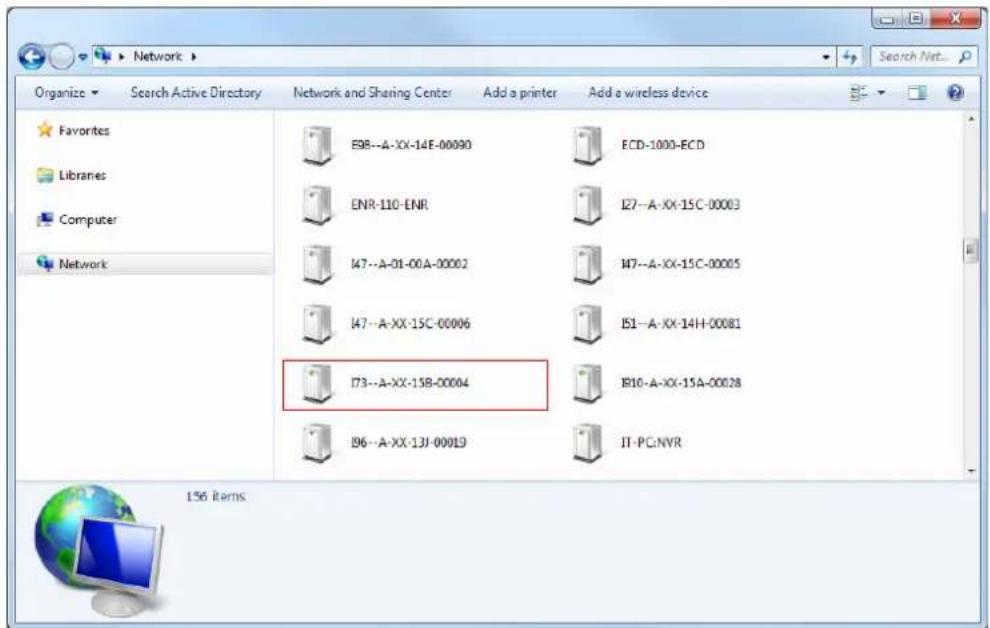Click the scrollbar up arrow

970,119
